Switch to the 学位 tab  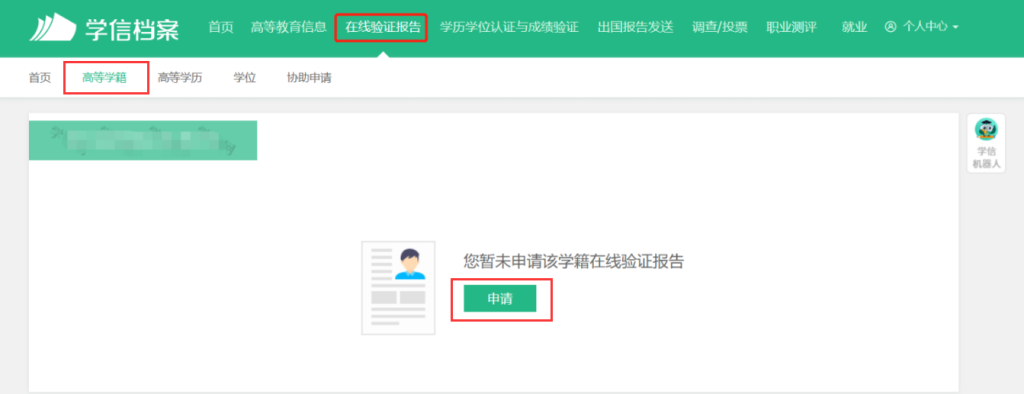pyautogui.click(x=245, y=78)
